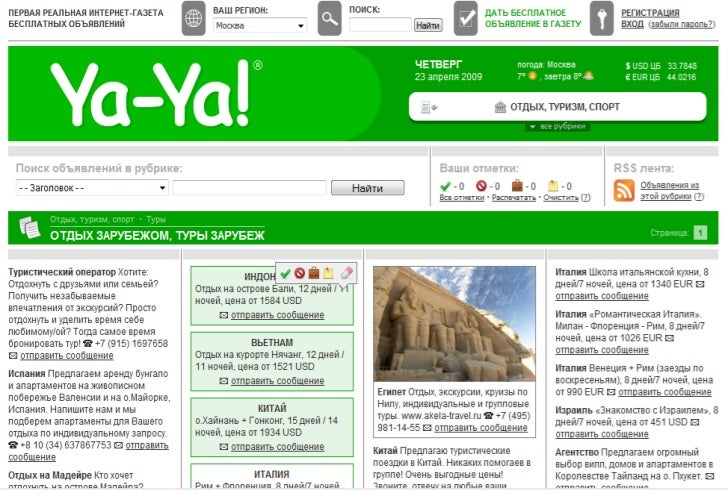Expand все рубрики under rubric bar
This screenshot has height=504, width=728.
click(558, 127)
